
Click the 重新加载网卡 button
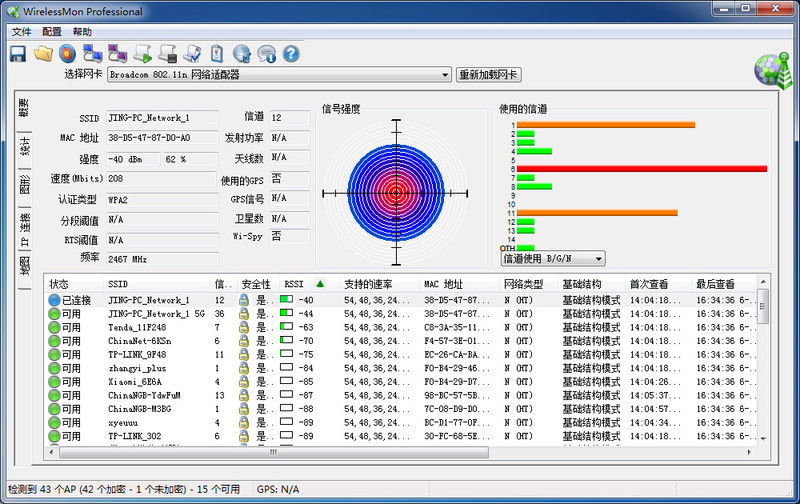(488, 75)
